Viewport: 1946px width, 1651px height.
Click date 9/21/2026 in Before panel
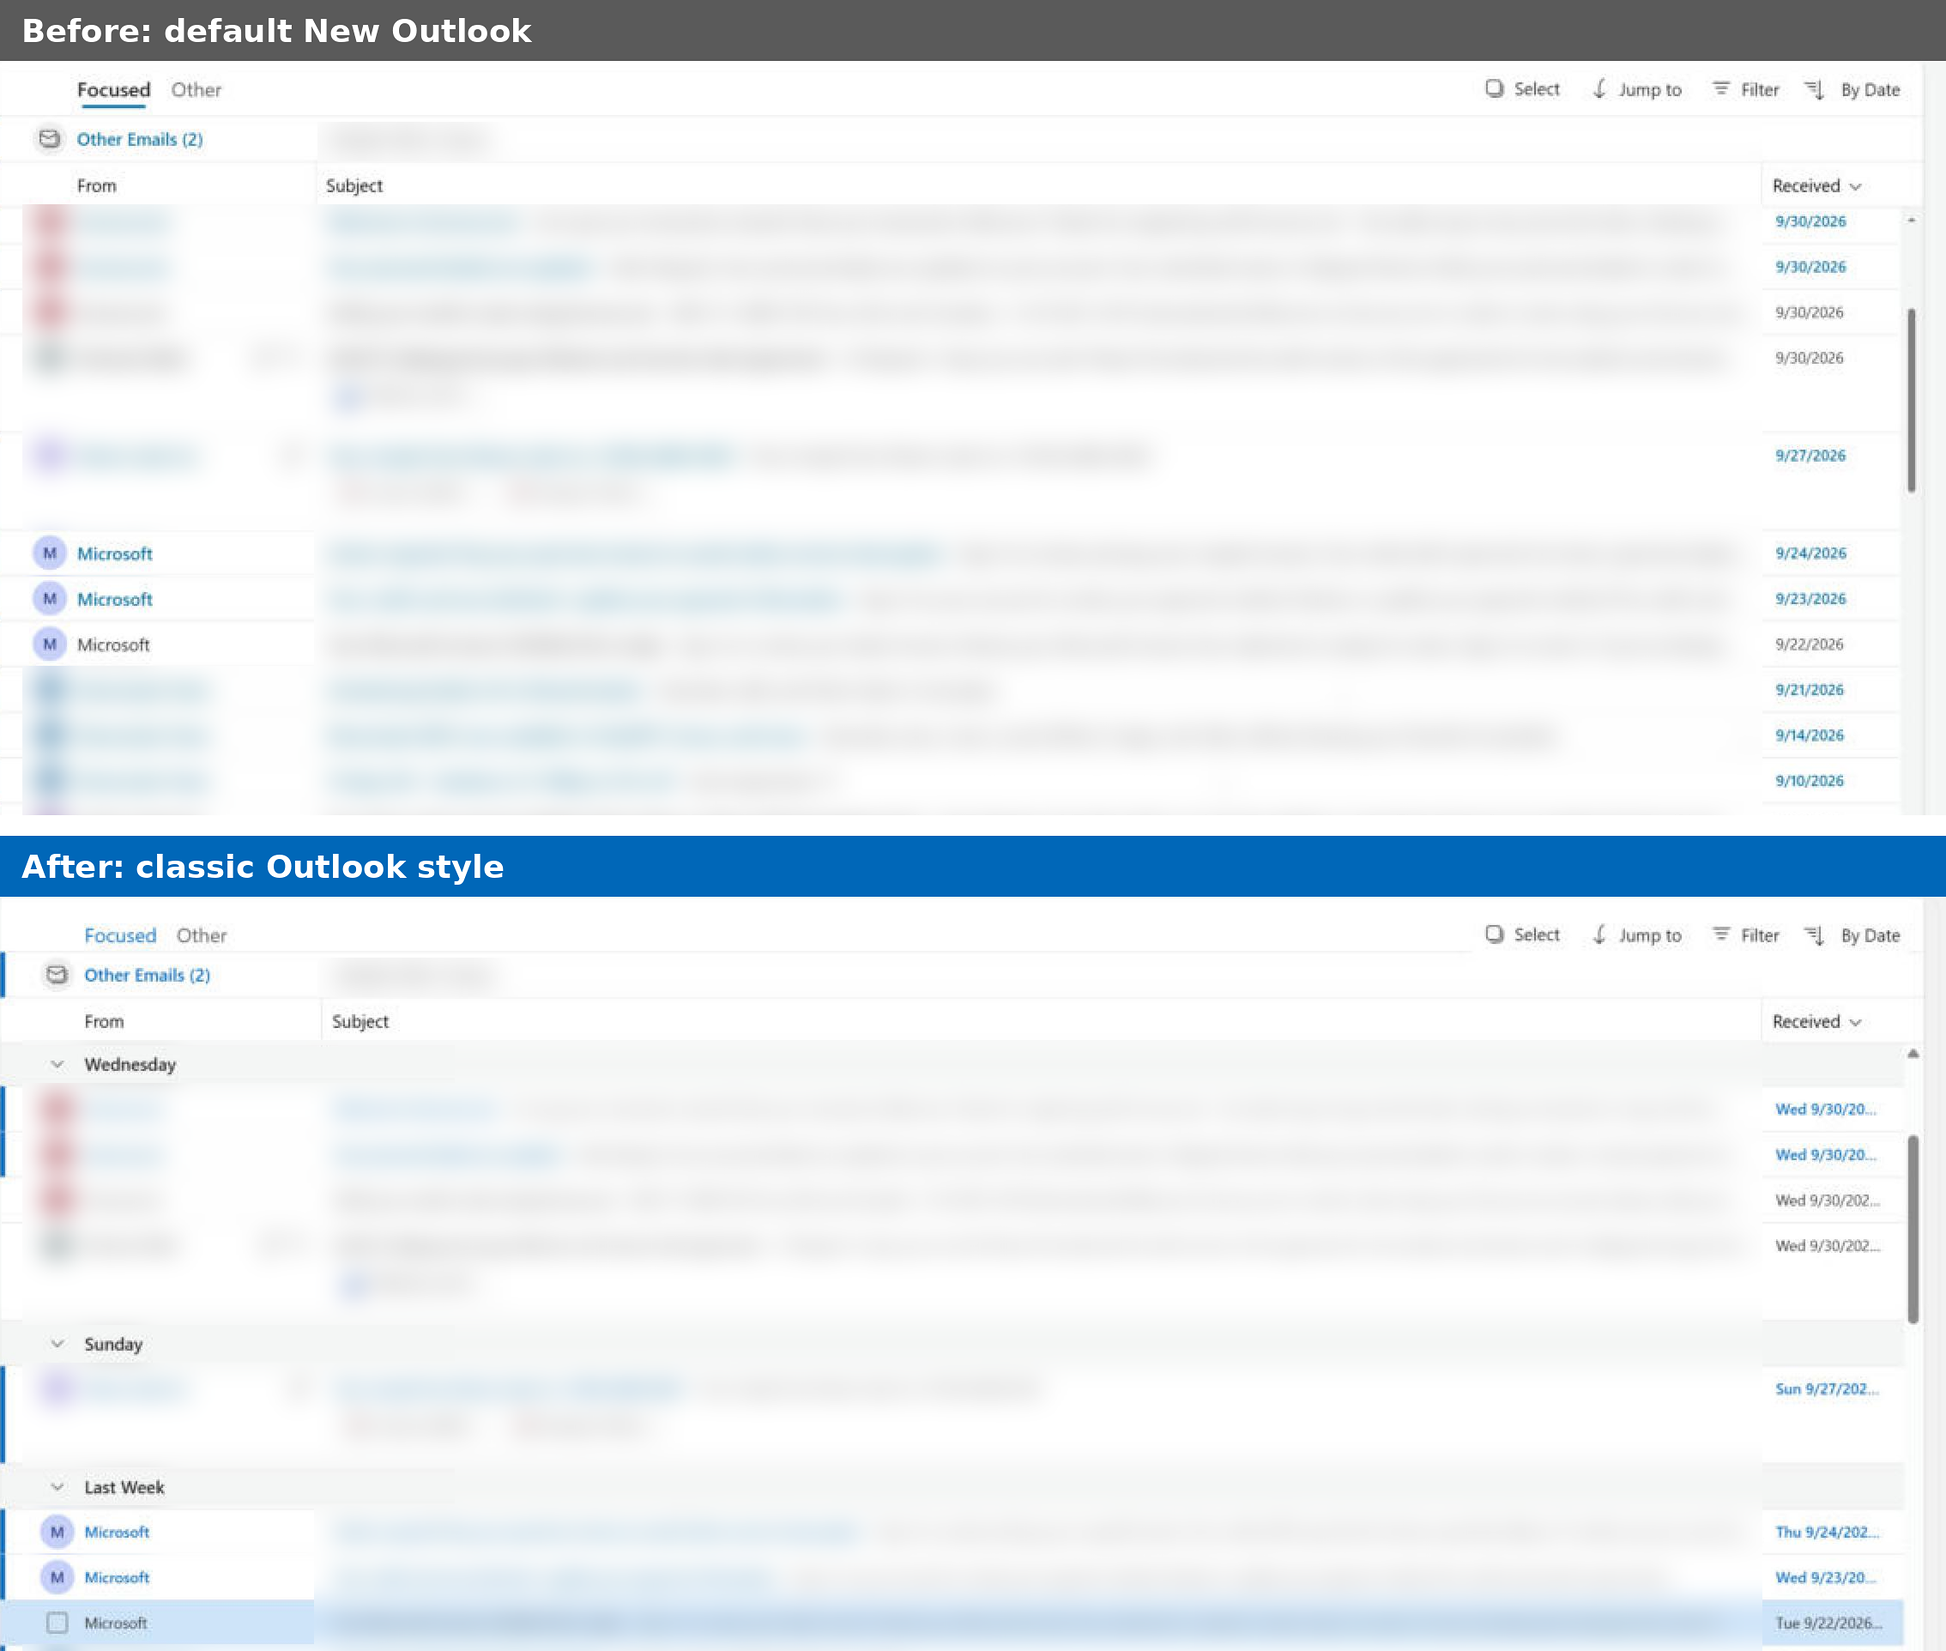pos(1810,690)
